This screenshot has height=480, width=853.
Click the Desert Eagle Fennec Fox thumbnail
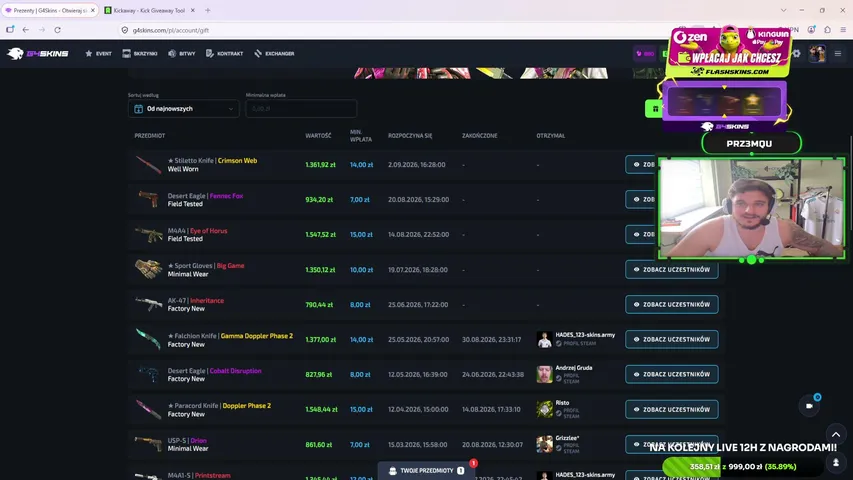[149, 199]
